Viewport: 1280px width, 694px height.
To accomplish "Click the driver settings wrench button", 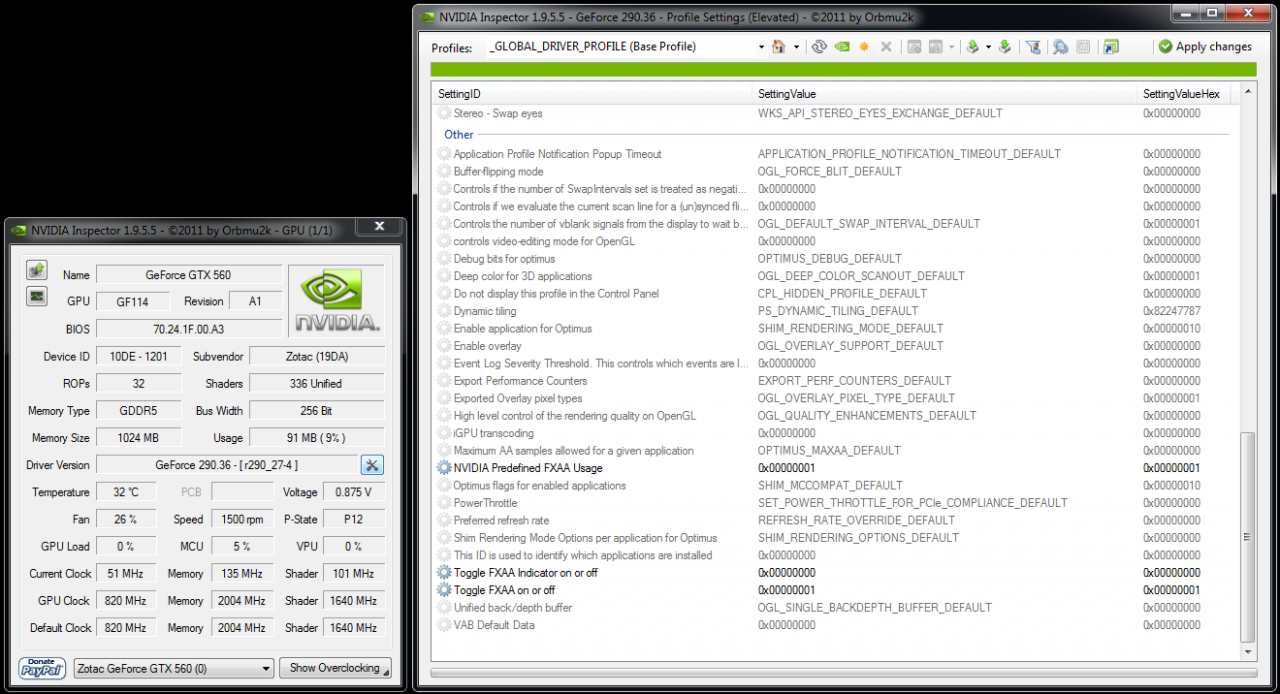I will 372,465.
